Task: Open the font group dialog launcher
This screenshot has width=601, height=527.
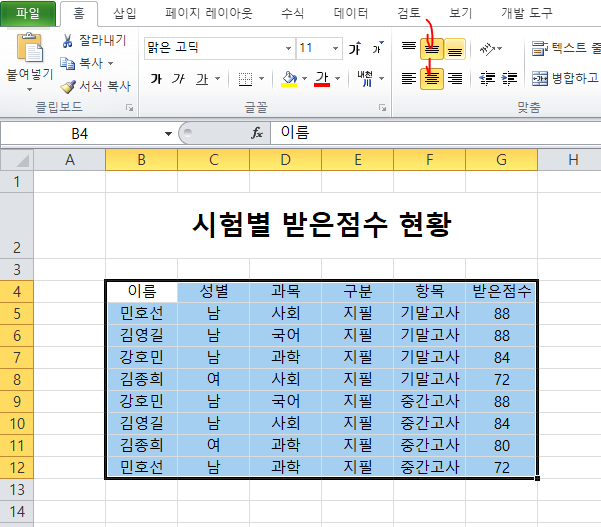Action: pos(382,108)
